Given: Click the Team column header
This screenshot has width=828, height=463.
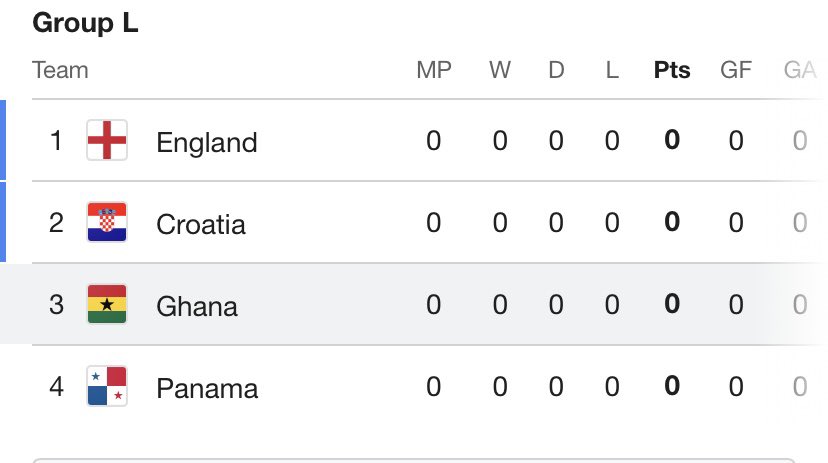Looking at the screenshot, I should coord(60,71).
